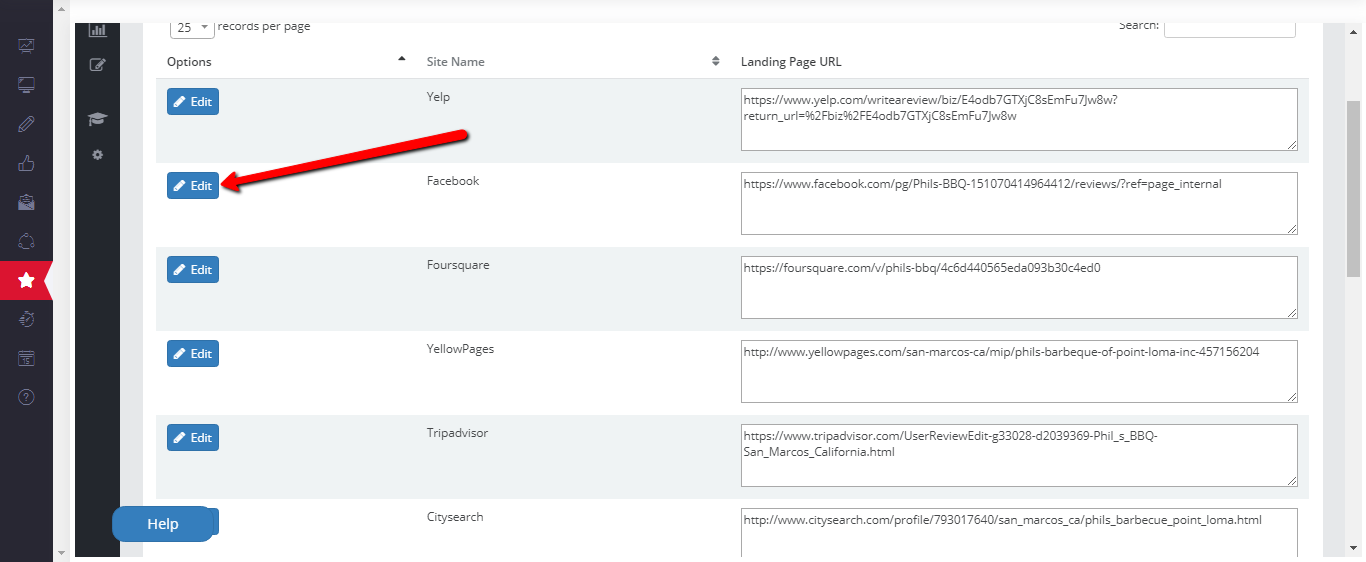The width and height of the screenshot is (1366, 562).
Task: Open the presentation chart icon in sidebar
Action: 26,46
